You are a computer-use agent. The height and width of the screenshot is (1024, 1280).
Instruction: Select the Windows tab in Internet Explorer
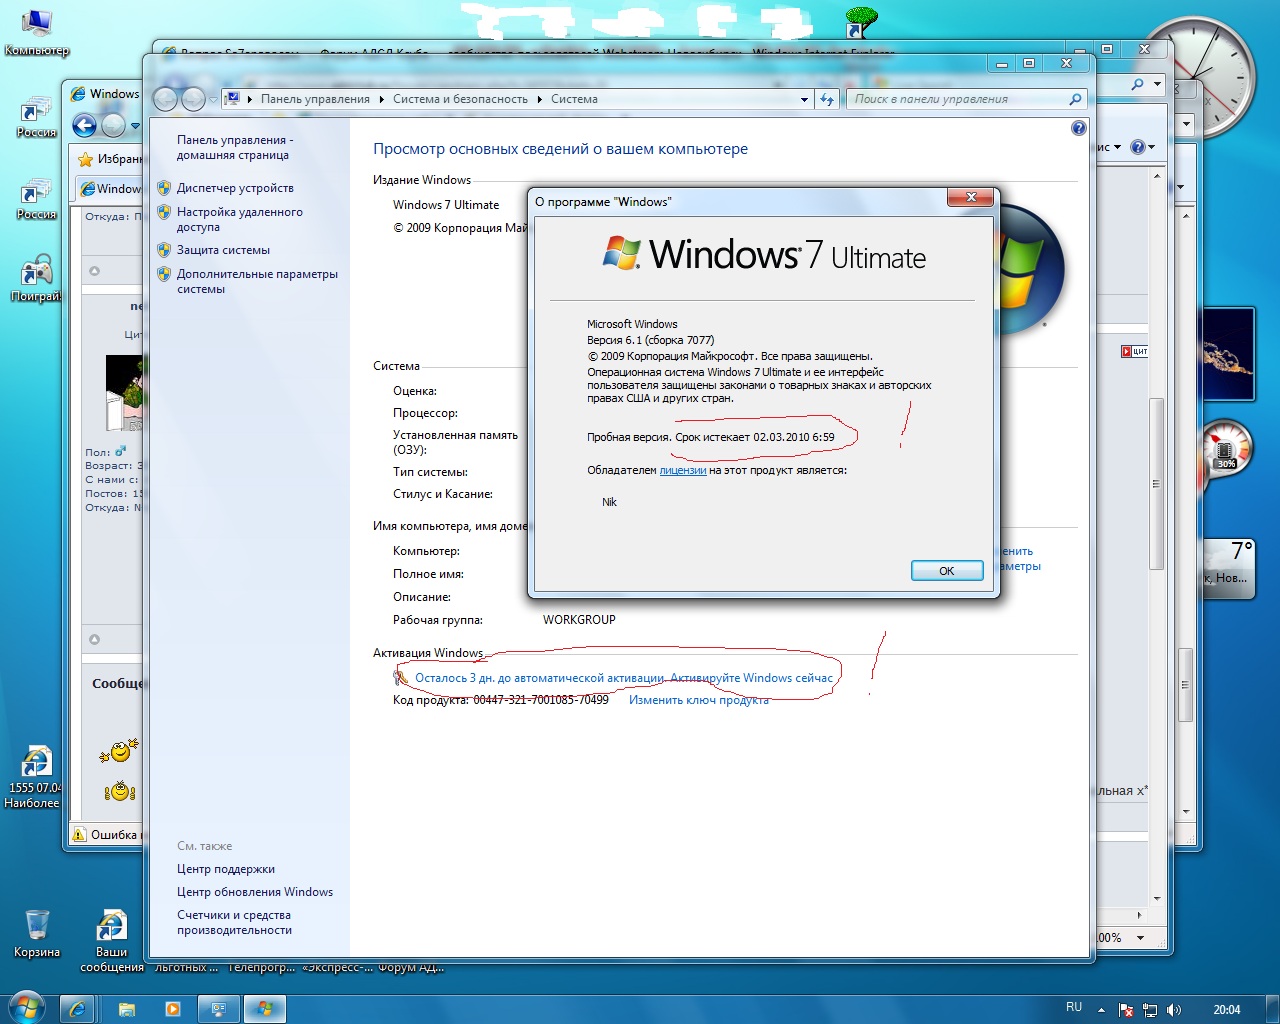click(x=110, y=188)
